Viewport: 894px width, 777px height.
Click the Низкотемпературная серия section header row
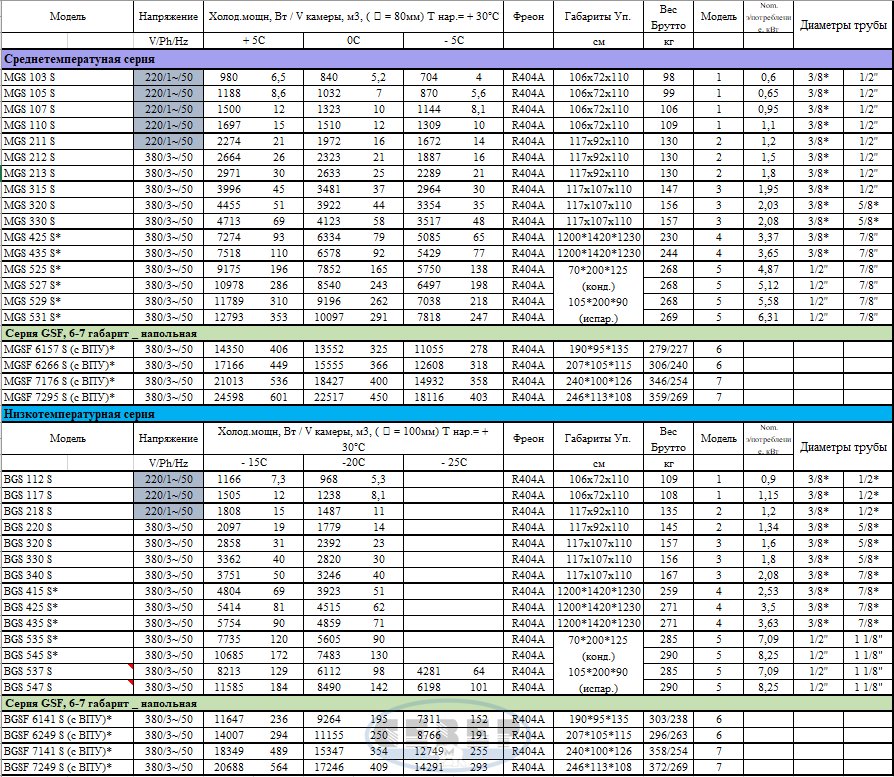click(x=447, y=414)
